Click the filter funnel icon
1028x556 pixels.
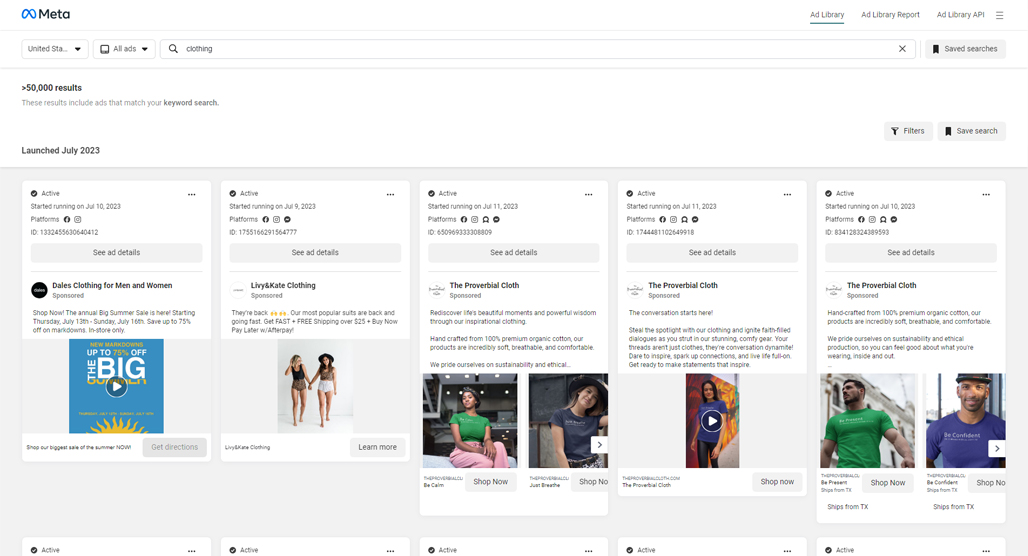point(895,131)
